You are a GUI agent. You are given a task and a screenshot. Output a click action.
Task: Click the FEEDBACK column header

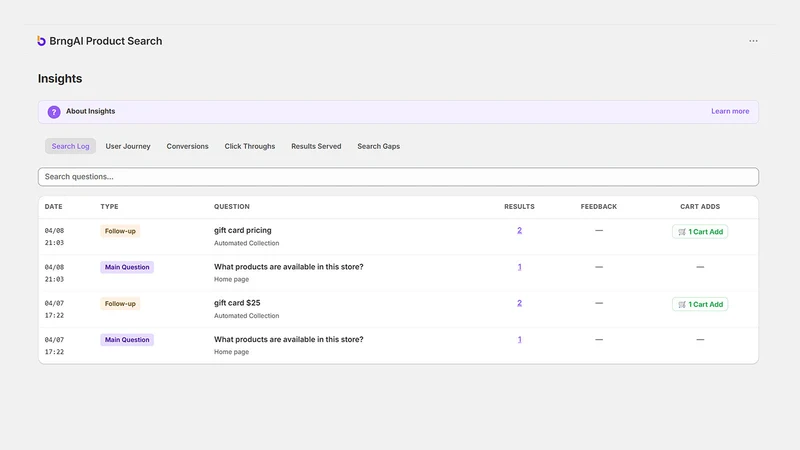point(599,207)
